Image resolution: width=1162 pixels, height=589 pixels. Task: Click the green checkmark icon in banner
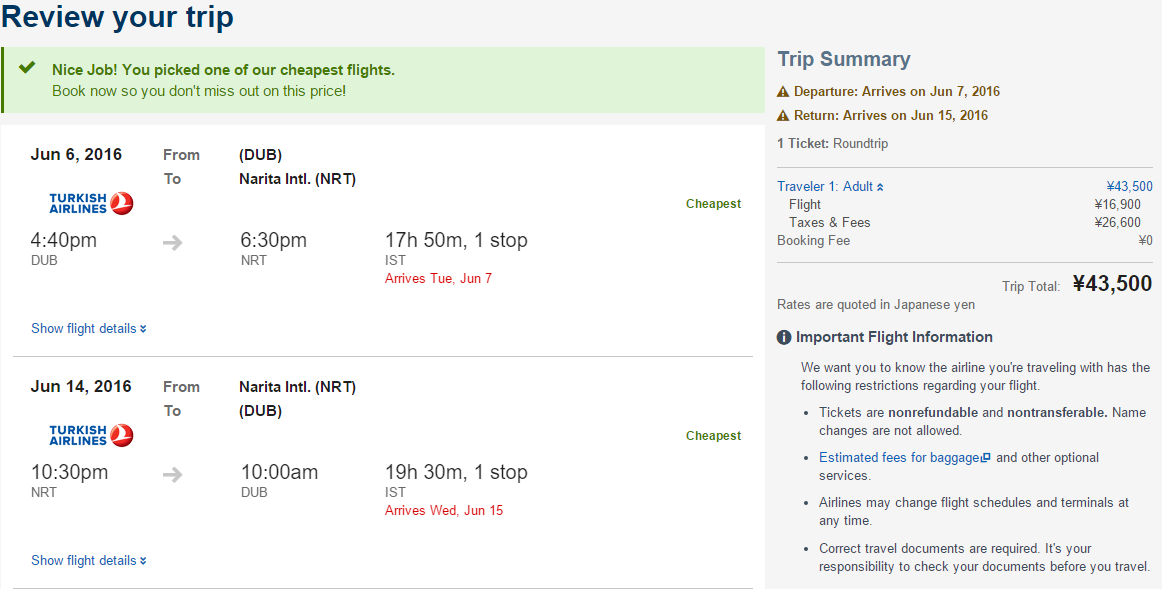pyautogui.click(x=27, y=67)
